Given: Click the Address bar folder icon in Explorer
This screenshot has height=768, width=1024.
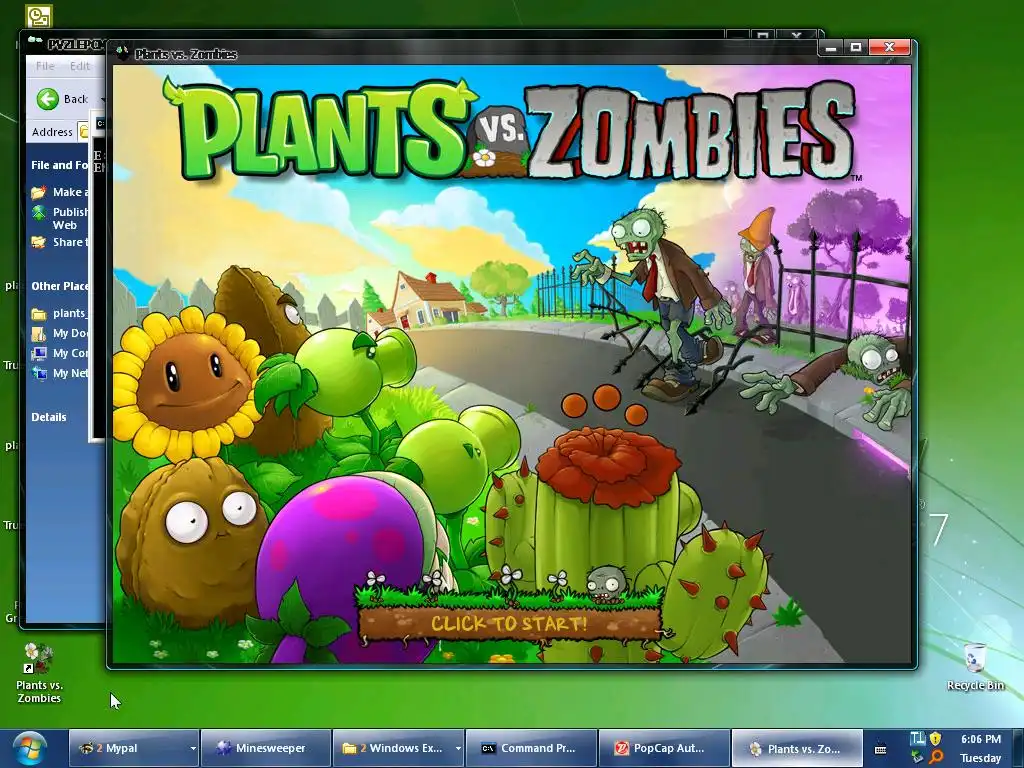Looking at the screenshot, I should [84, 132].
